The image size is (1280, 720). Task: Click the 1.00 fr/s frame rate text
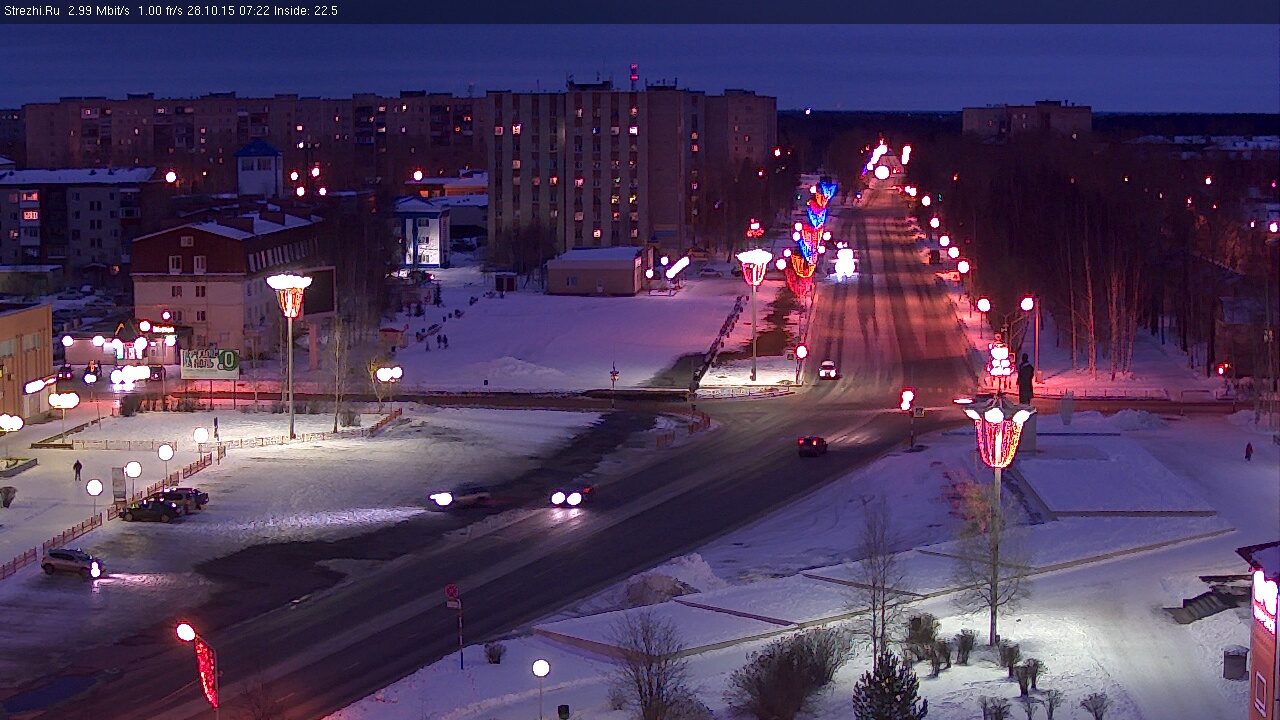pos(160,11)
